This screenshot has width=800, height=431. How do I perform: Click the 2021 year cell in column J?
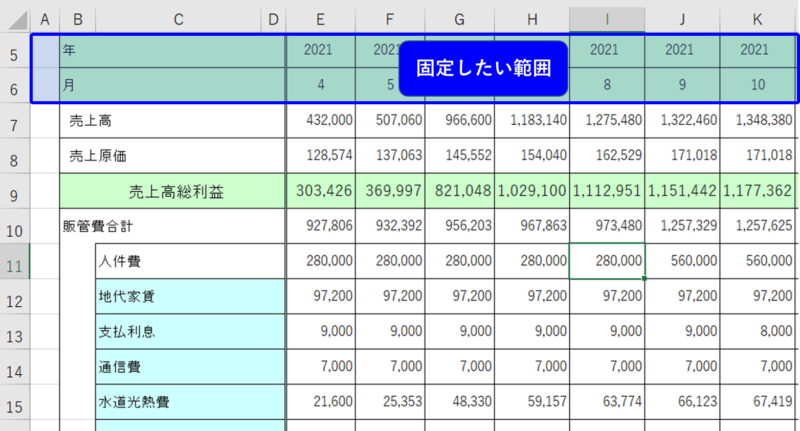click(x=682, y=50)
